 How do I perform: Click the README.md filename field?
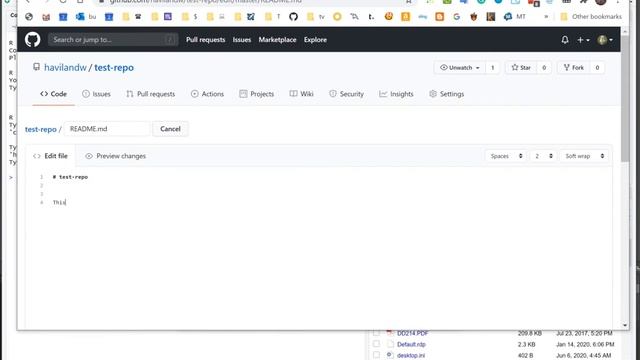tap(107, 129)
